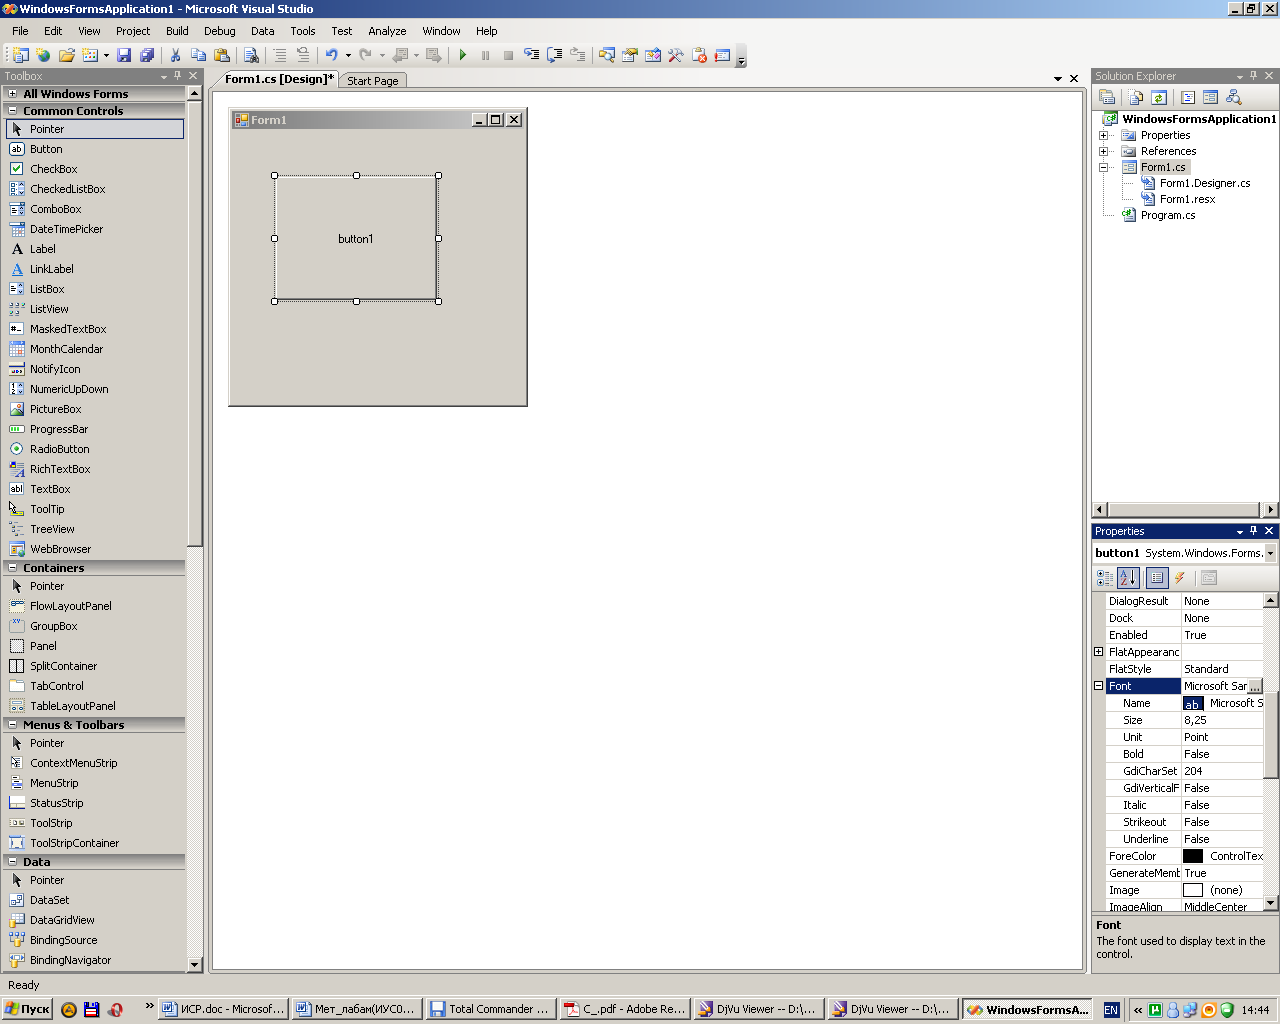The image size is (1280, 1024).
Task: Click Refresh icon in Solution Explorer toolbar
Action: pyautogui.click(x=1159, y=97)
